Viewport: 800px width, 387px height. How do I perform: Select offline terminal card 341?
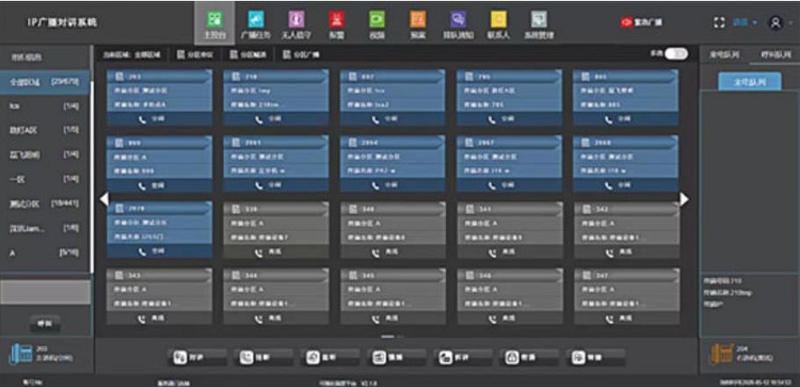[509, 230]
